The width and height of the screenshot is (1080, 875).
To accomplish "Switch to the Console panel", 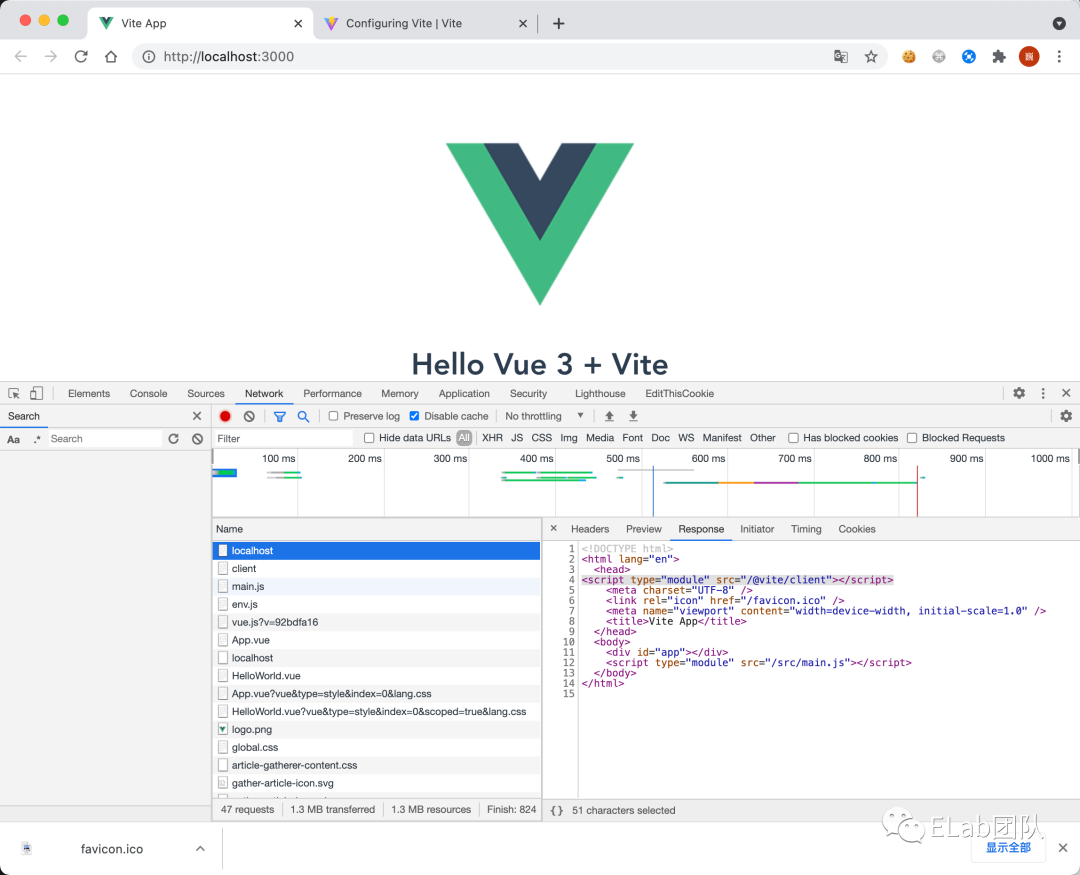I will (x=149, y=393).
